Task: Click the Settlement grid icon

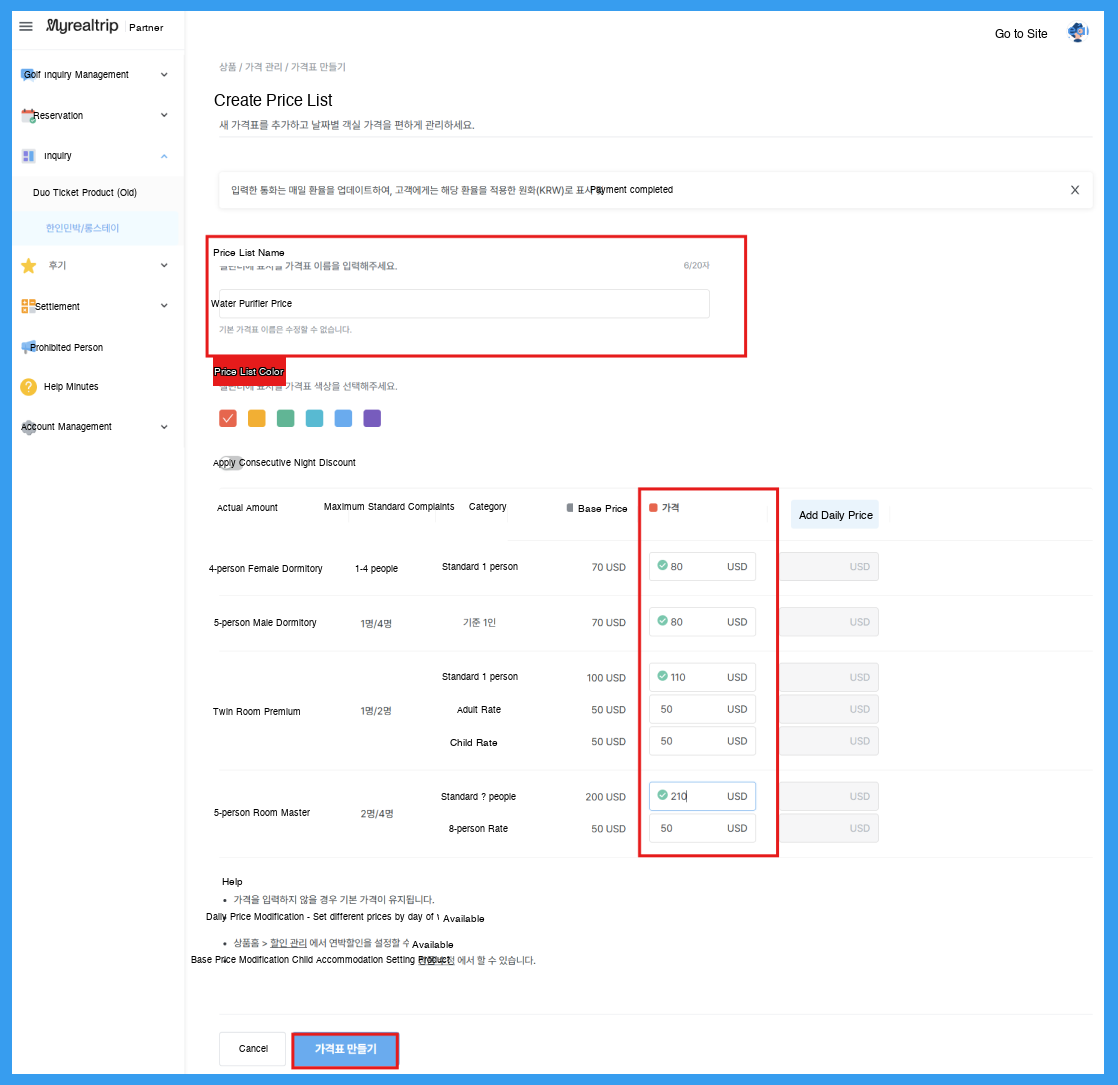Action: (x=28, y=306)
